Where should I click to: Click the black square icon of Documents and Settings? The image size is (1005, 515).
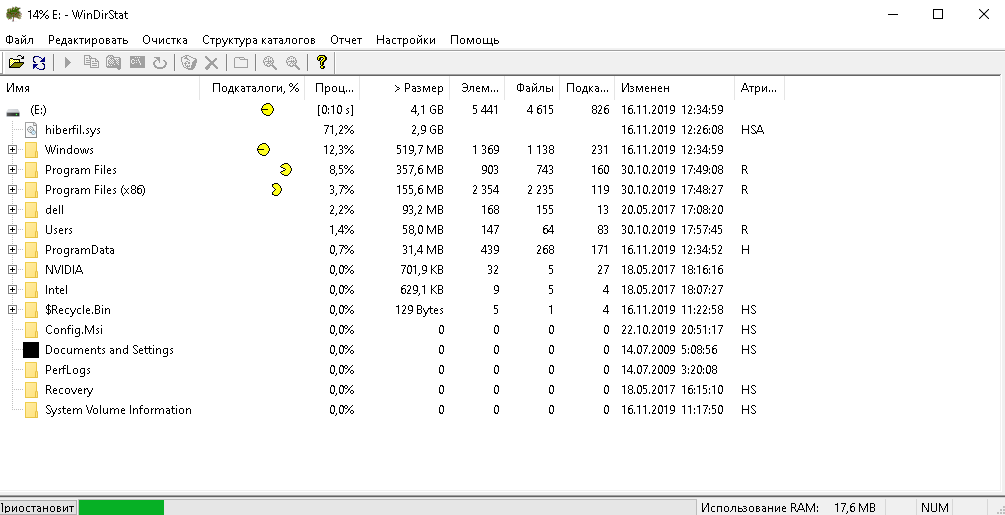click(x=31, y=350)
